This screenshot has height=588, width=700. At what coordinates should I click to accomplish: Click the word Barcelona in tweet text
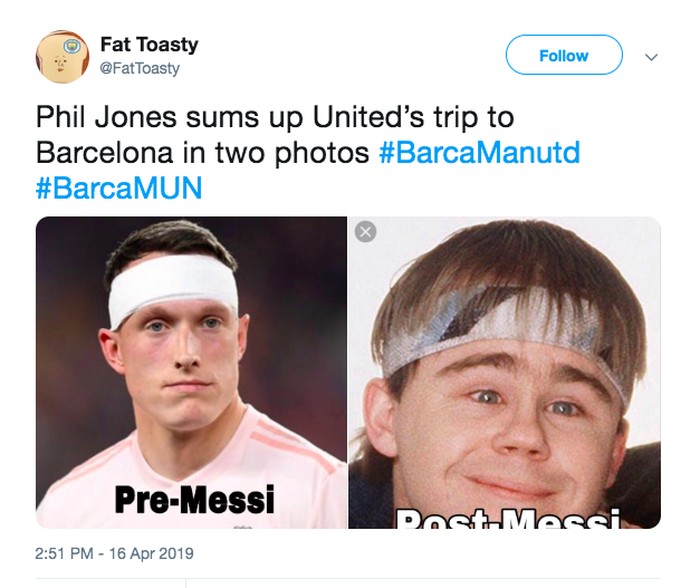[104, 153]
